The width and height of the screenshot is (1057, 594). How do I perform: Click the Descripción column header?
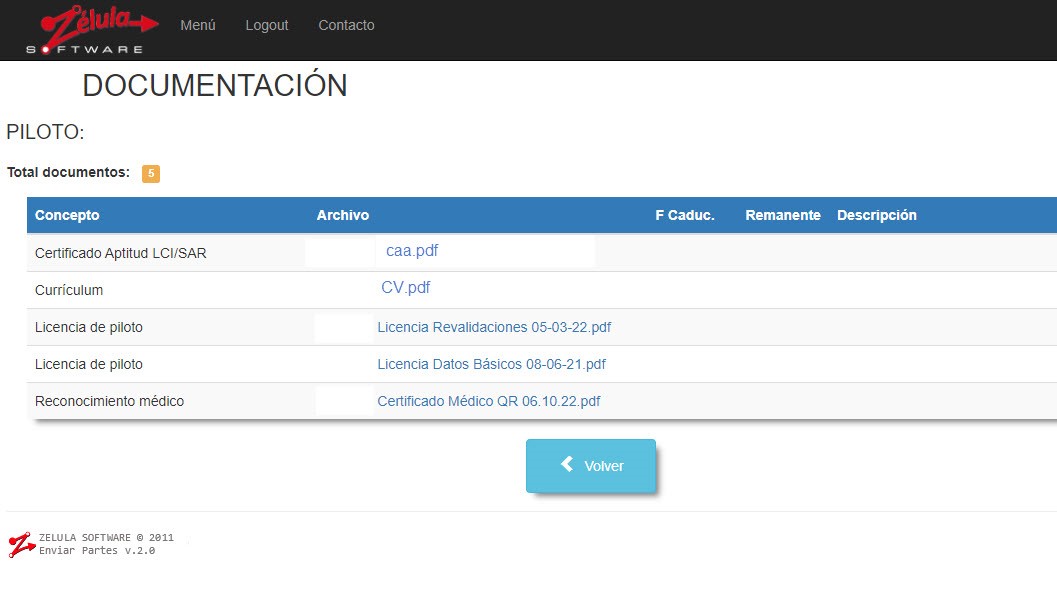click(x=877, y=215)
